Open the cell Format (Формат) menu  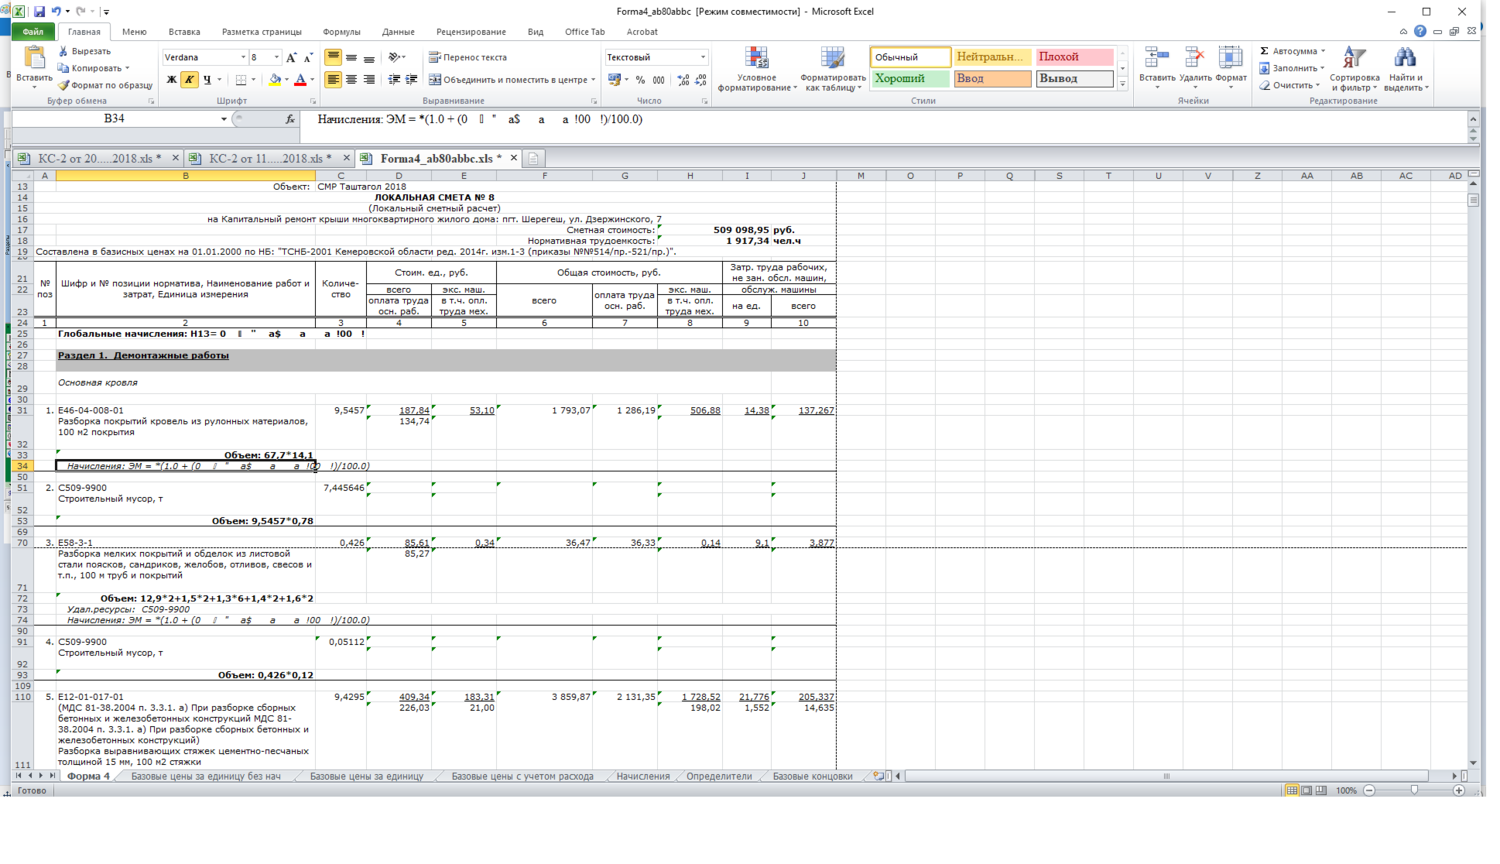(1231, 69)
